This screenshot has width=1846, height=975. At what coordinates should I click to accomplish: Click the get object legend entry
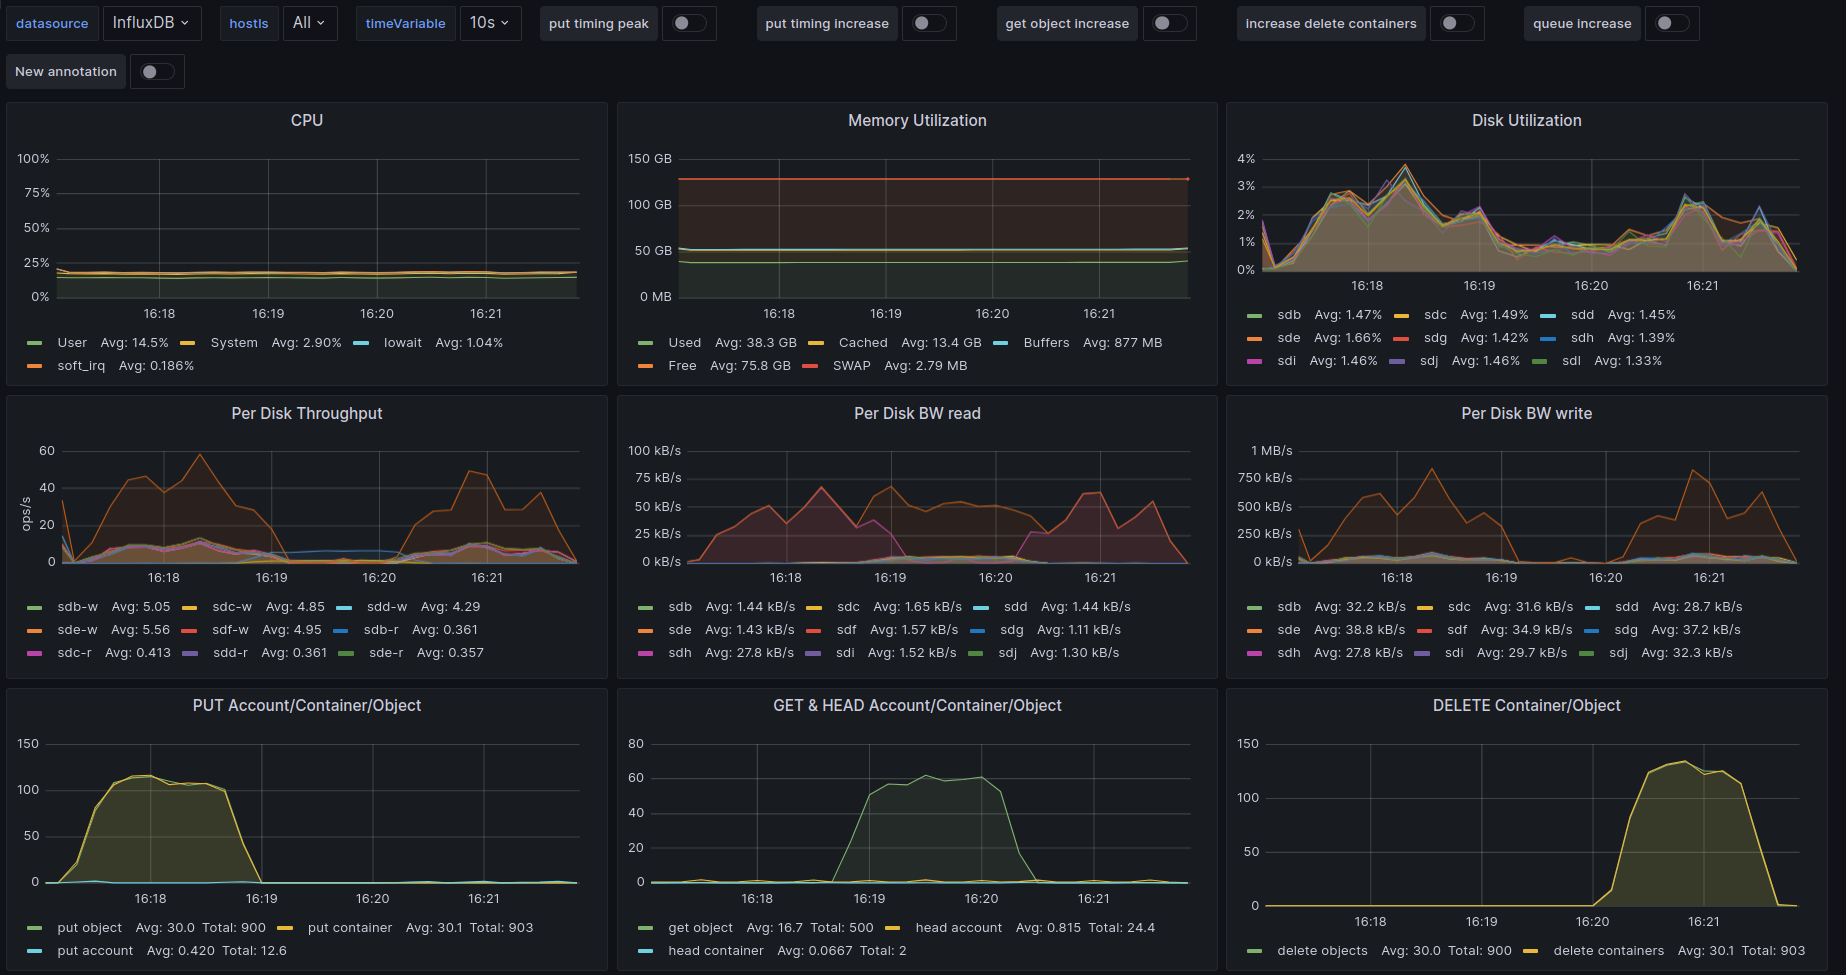700,928
